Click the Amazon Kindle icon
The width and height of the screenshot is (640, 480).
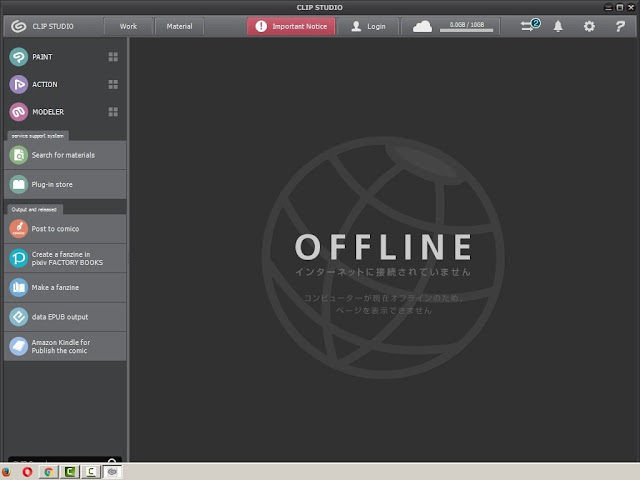pos(18,347)
